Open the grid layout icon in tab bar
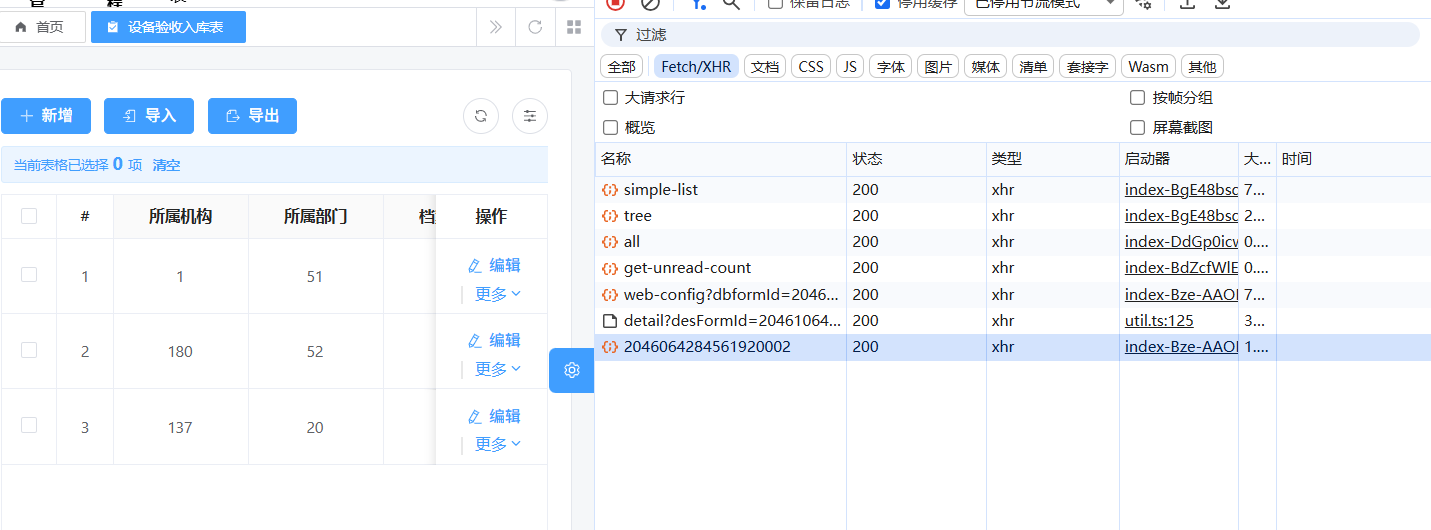Screen dimensions: 1431x530 tap(574, 27)
